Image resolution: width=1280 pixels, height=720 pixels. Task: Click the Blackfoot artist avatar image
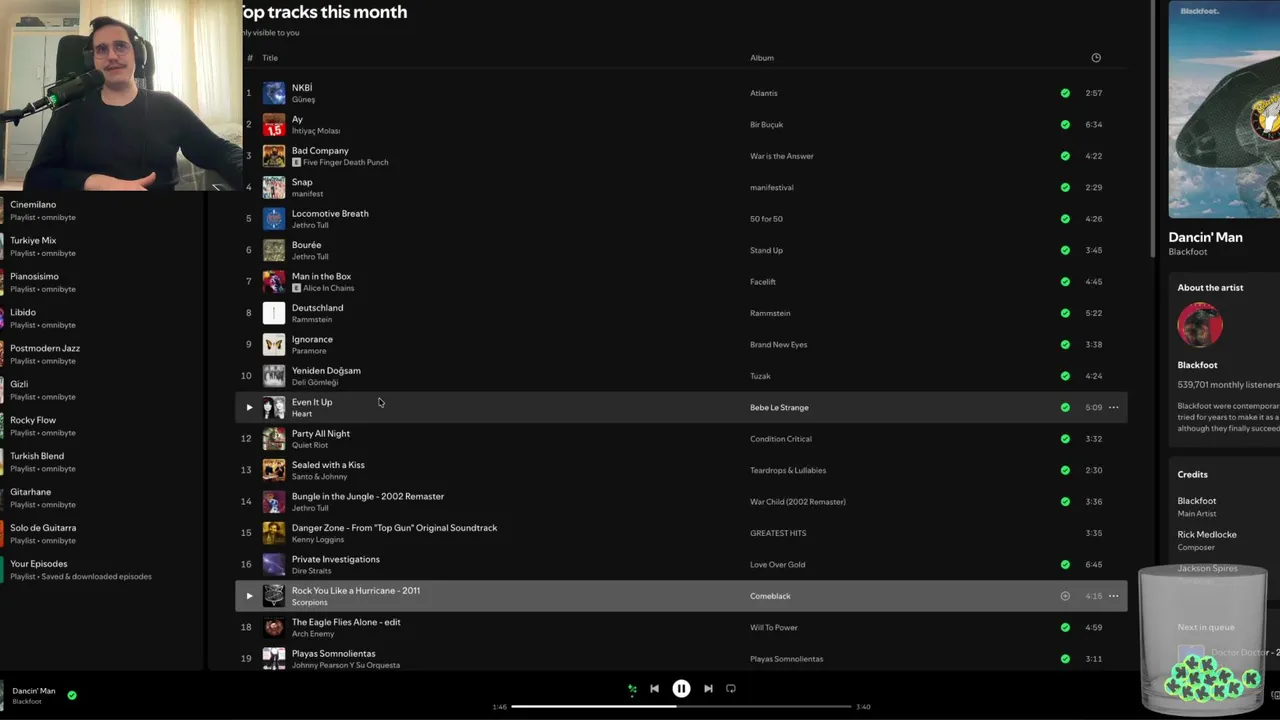click(1200, 325)
